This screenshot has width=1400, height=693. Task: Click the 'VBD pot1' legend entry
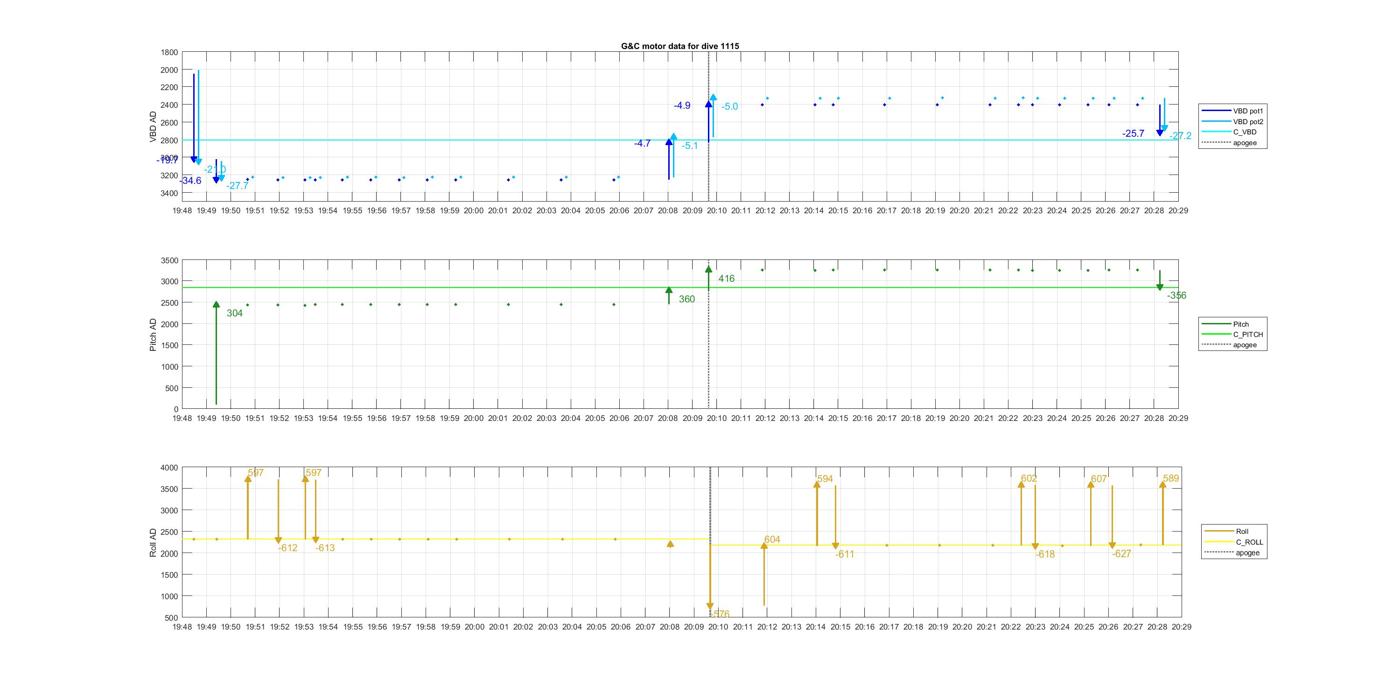1249,110
